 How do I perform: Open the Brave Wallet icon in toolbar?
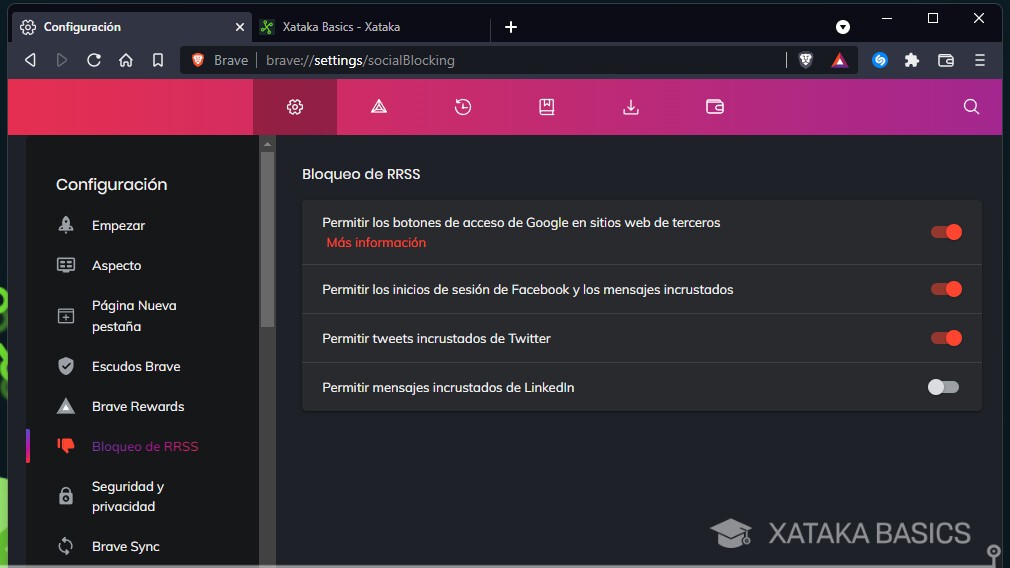(x=946, y=60)
